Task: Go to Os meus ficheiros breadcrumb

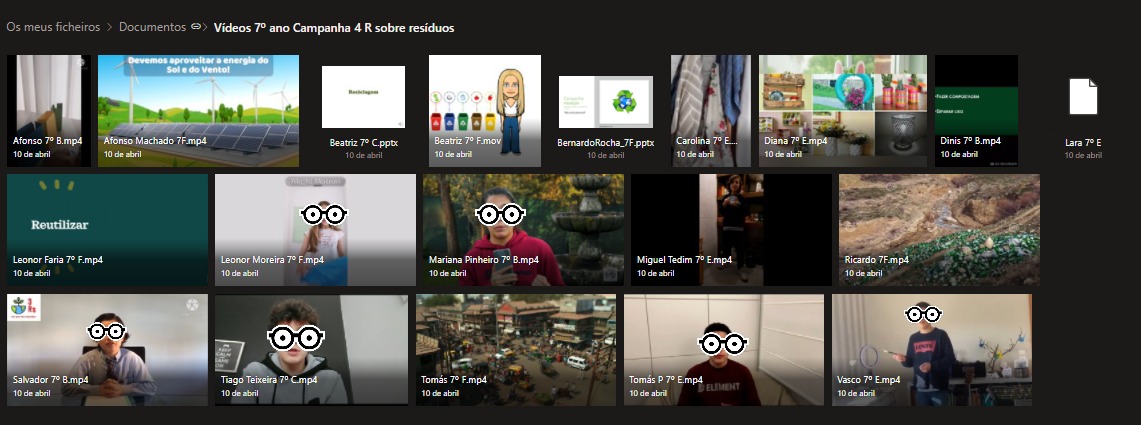Action: [51, 27]
